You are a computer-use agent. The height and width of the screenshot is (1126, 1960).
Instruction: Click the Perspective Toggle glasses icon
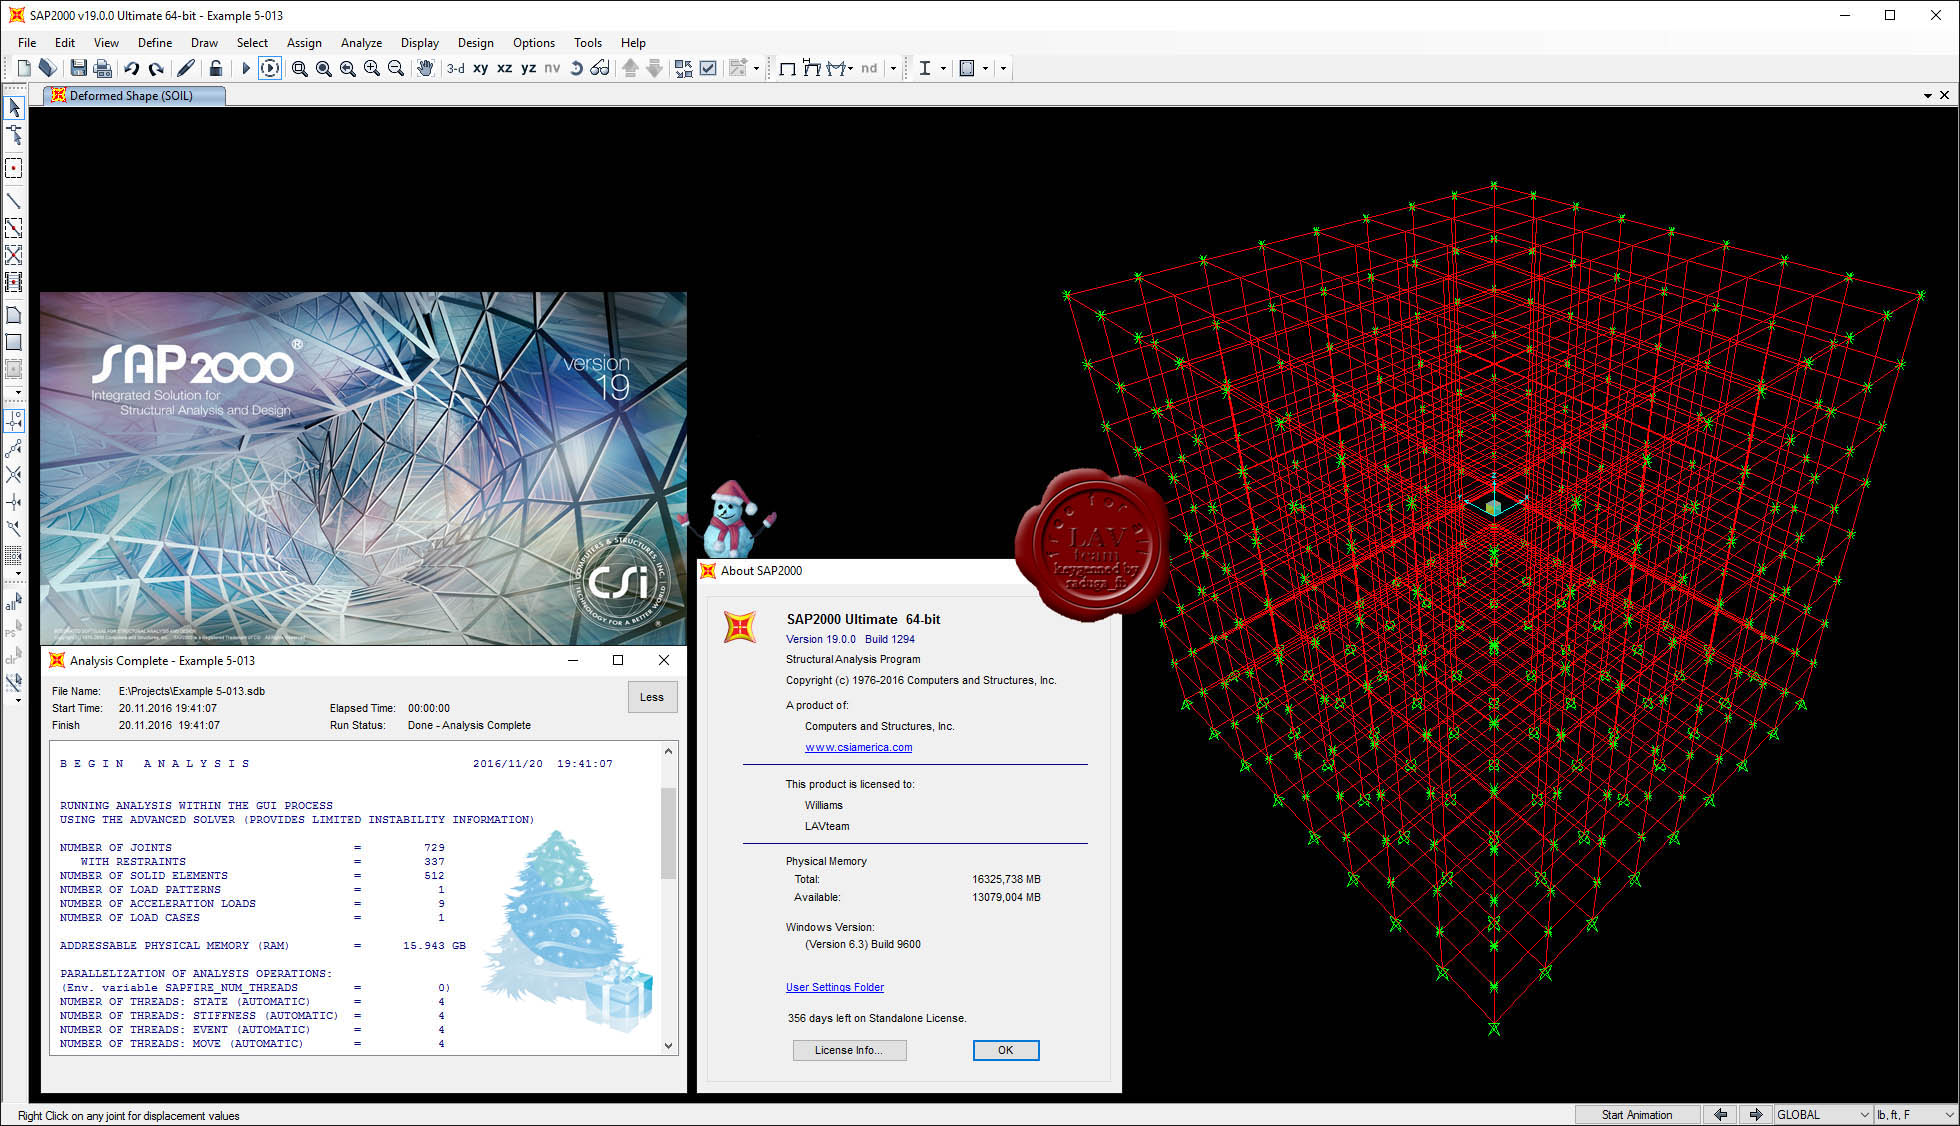[x=600, y=68]
